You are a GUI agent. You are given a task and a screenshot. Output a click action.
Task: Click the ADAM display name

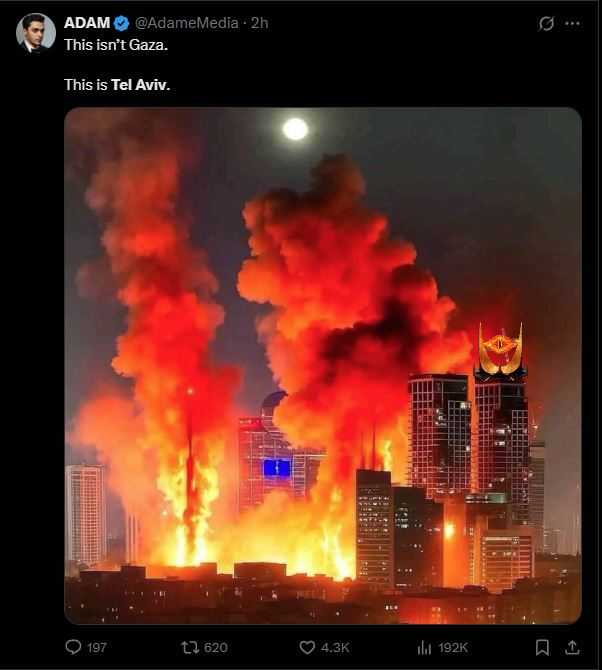coord(87,23)
